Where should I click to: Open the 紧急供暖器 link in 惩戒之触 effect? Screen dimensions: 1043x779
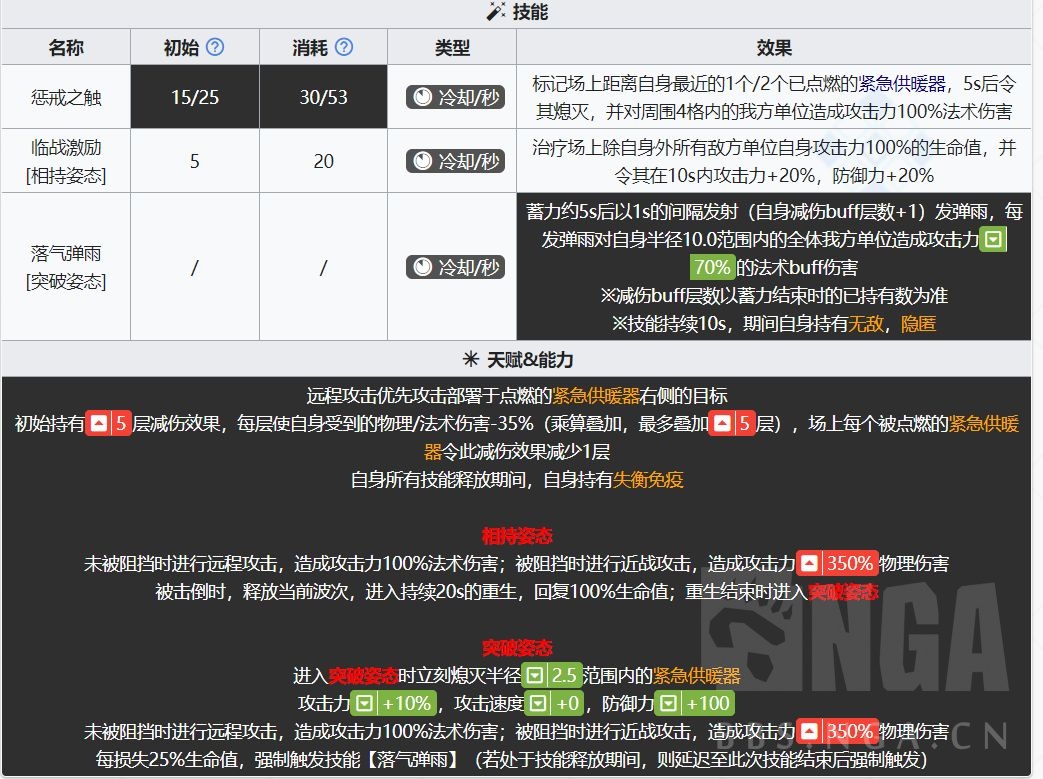[x=878, y=83]
